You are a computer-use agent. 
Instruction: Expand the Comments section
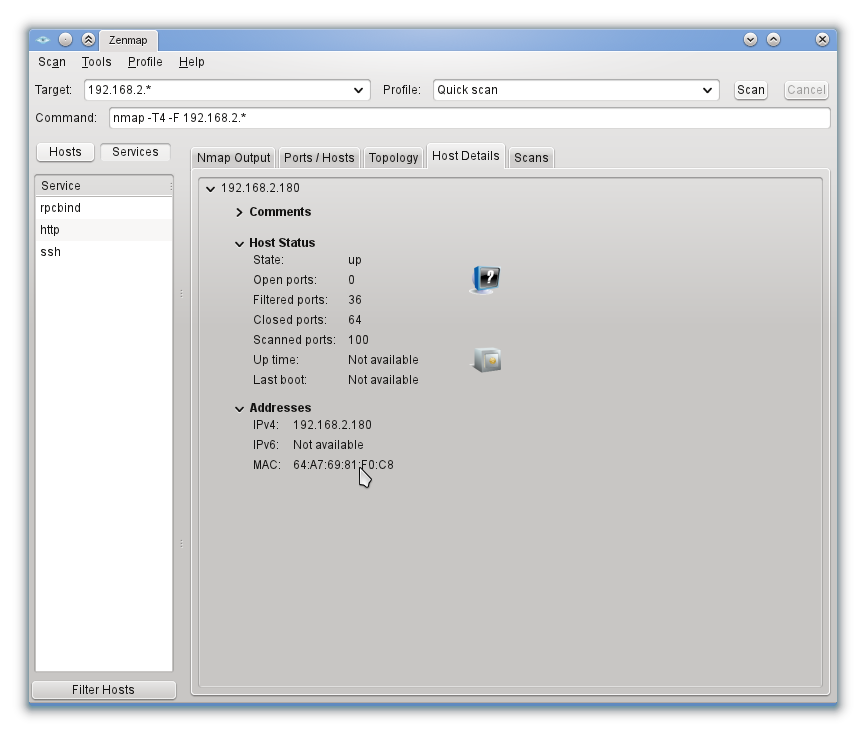[x=239, y=212]
